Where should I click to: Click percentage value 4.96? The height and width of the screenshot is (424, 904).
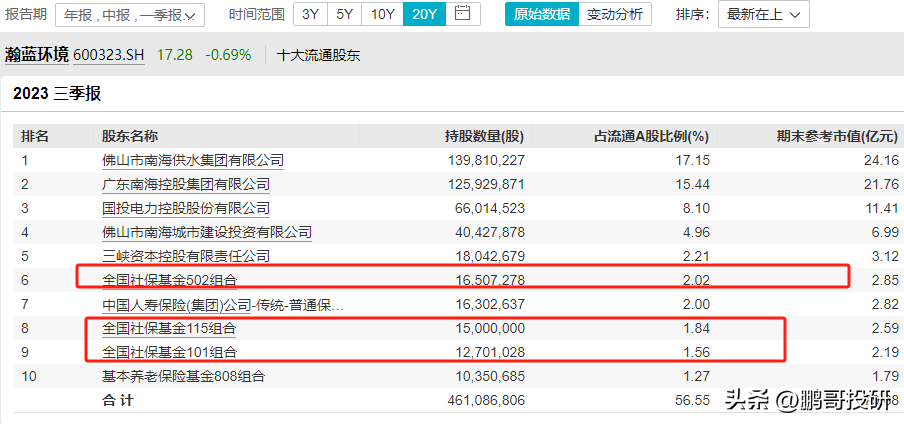pyautogui.click(x=698, y=232)
